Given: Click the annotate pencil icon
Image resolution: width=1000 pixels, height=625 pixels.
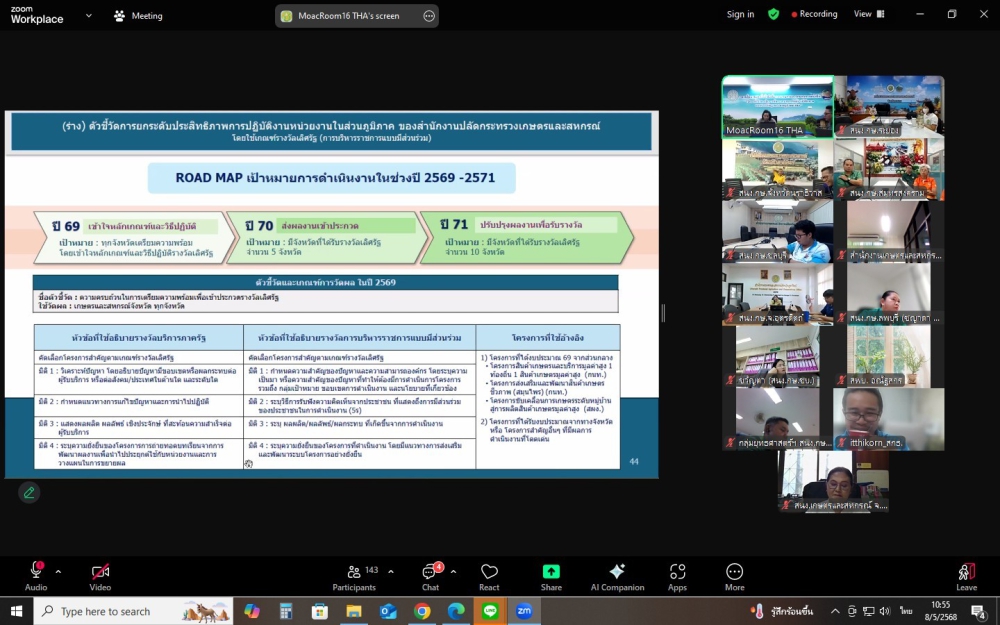Looking at the screenshot, I should (29, 492).
